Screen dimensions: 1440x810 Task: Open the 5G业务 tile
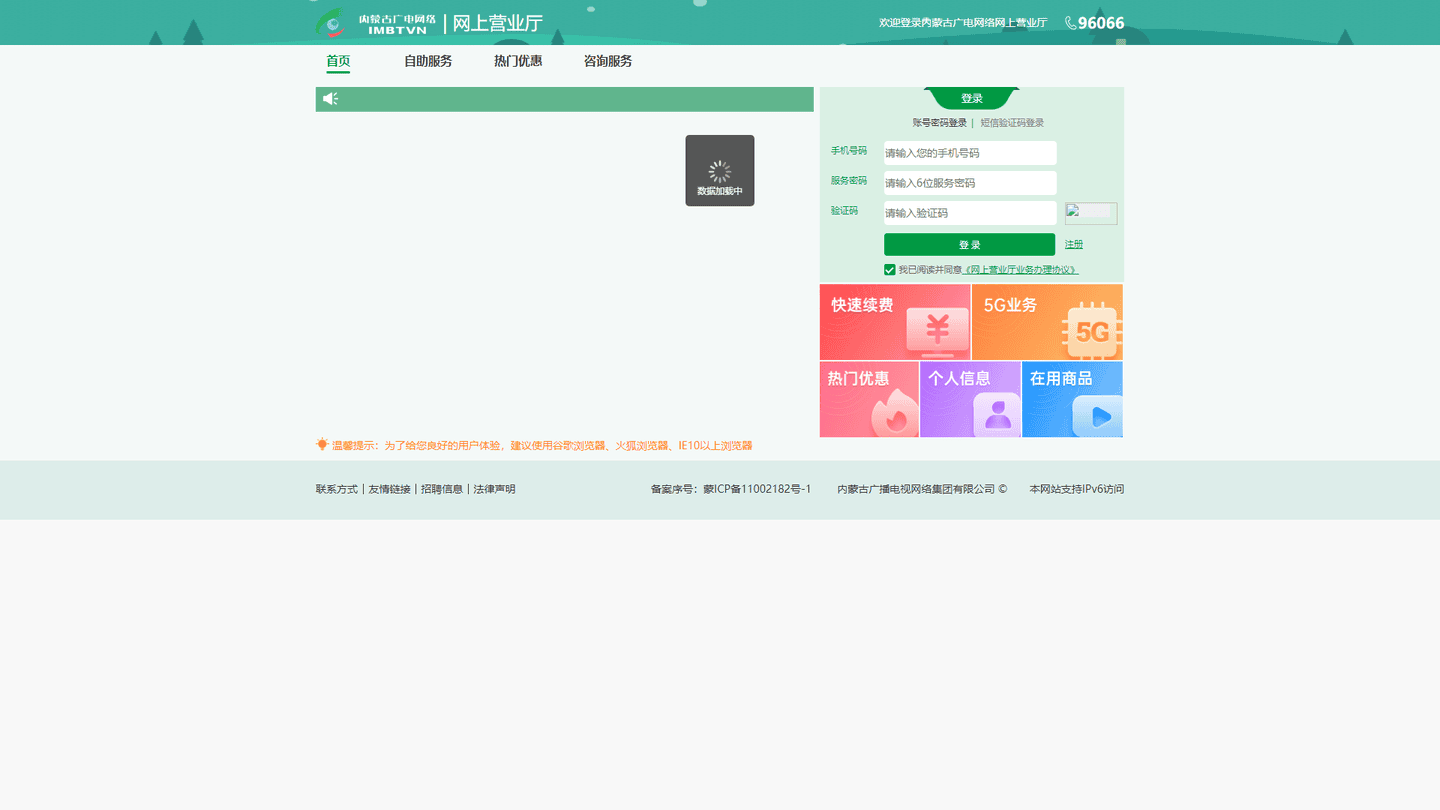[1047, 322]
